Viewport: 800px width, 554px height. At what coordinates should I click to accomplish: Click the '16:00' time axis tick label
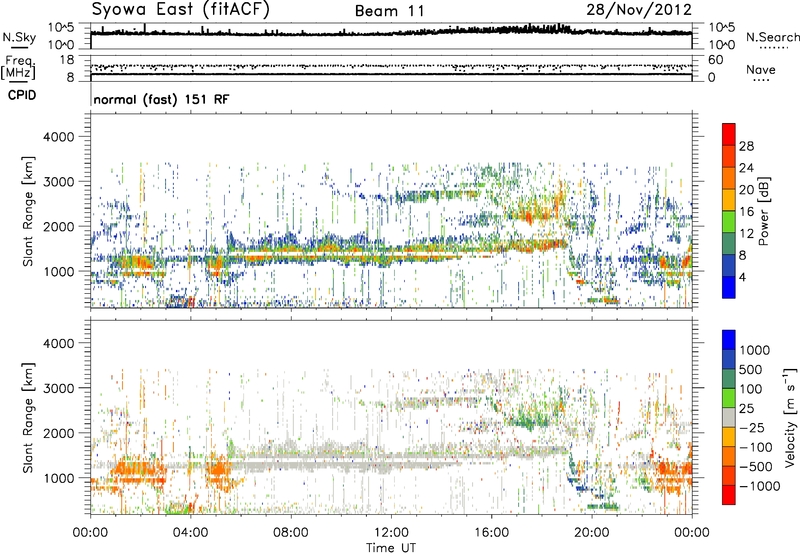[491, 532]
